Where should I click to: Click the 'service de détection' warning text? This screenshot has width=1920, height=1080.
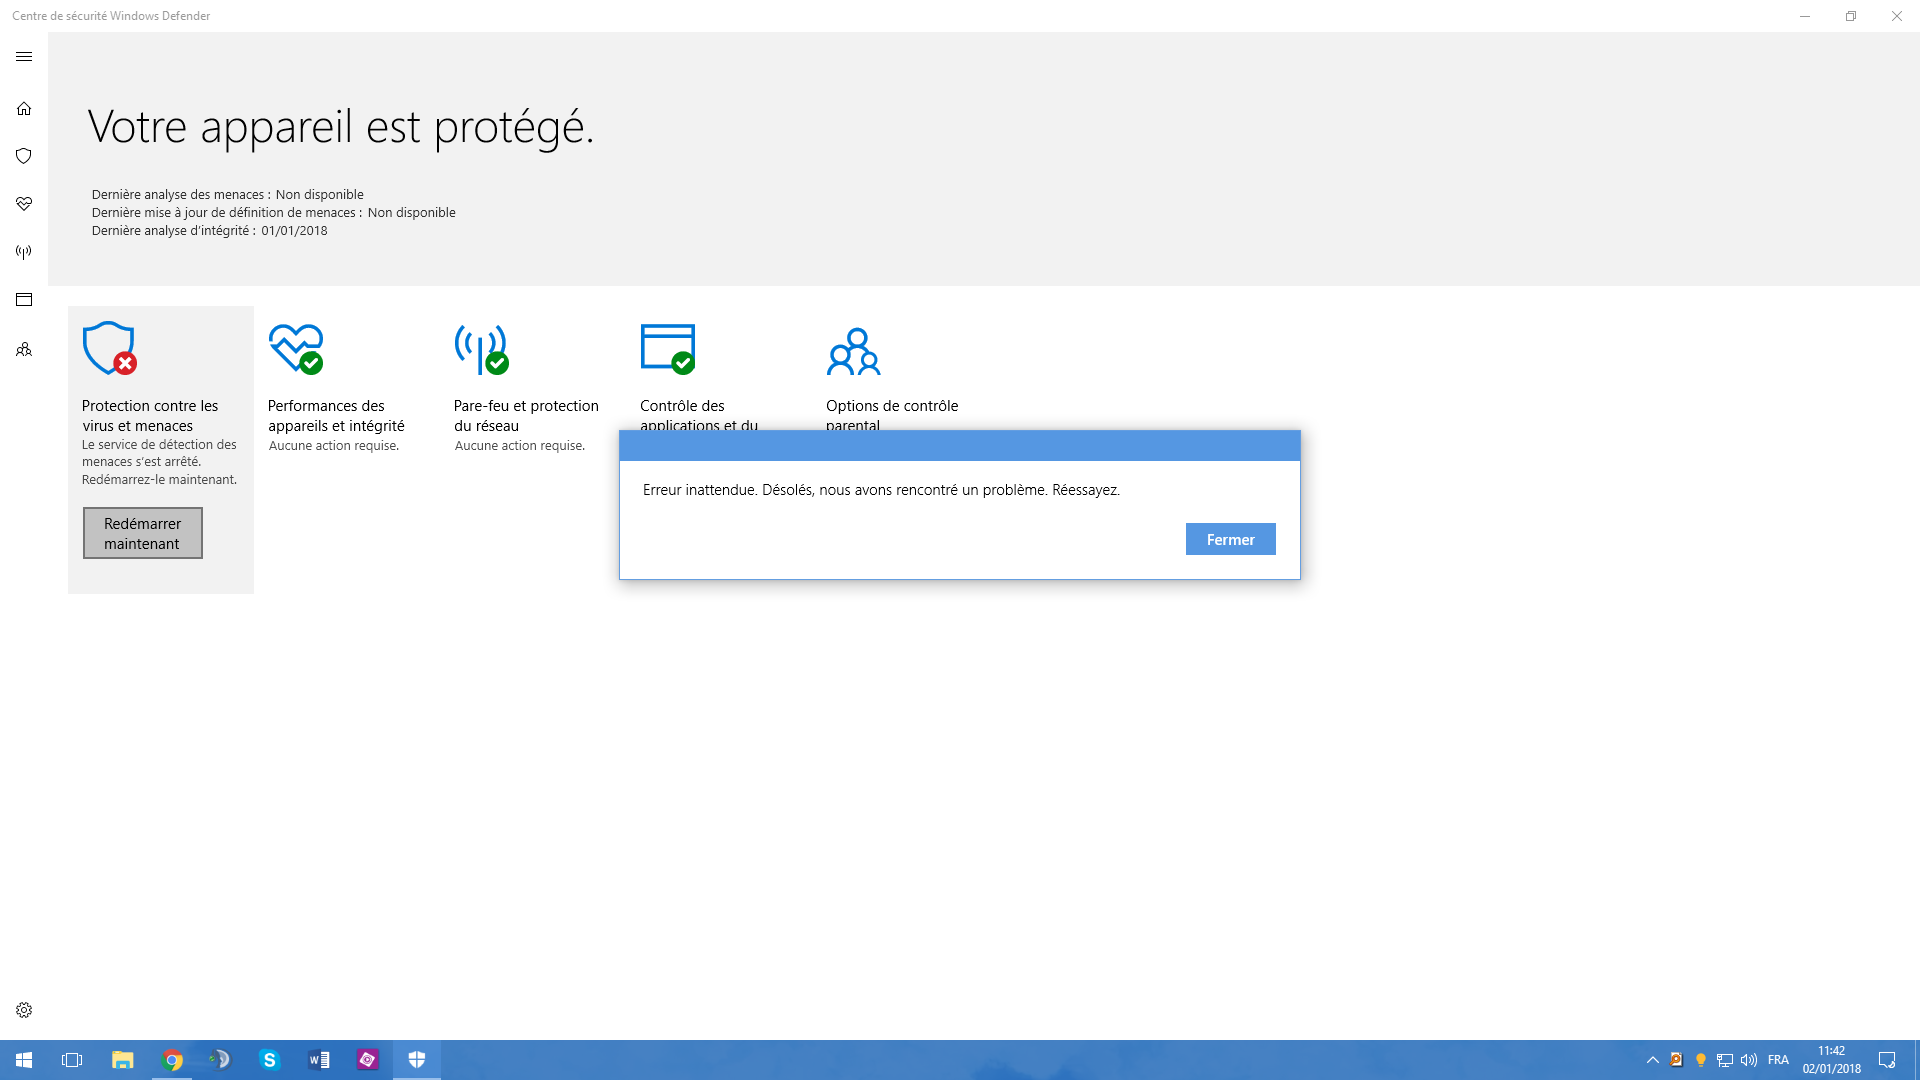point(160,462)
